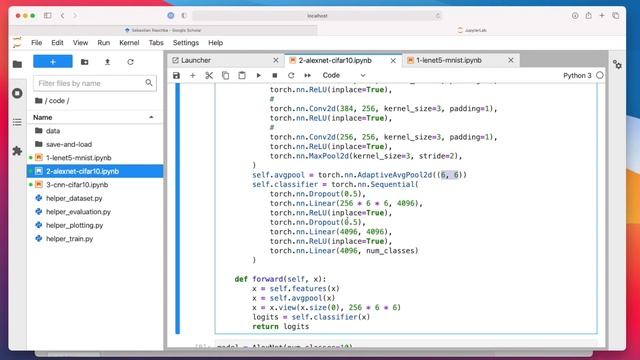The height and width of the screenshot is (360, 640).
Task: Open a new Safari tab with plus
Action: pyautogui.click(x=602, y=16)
